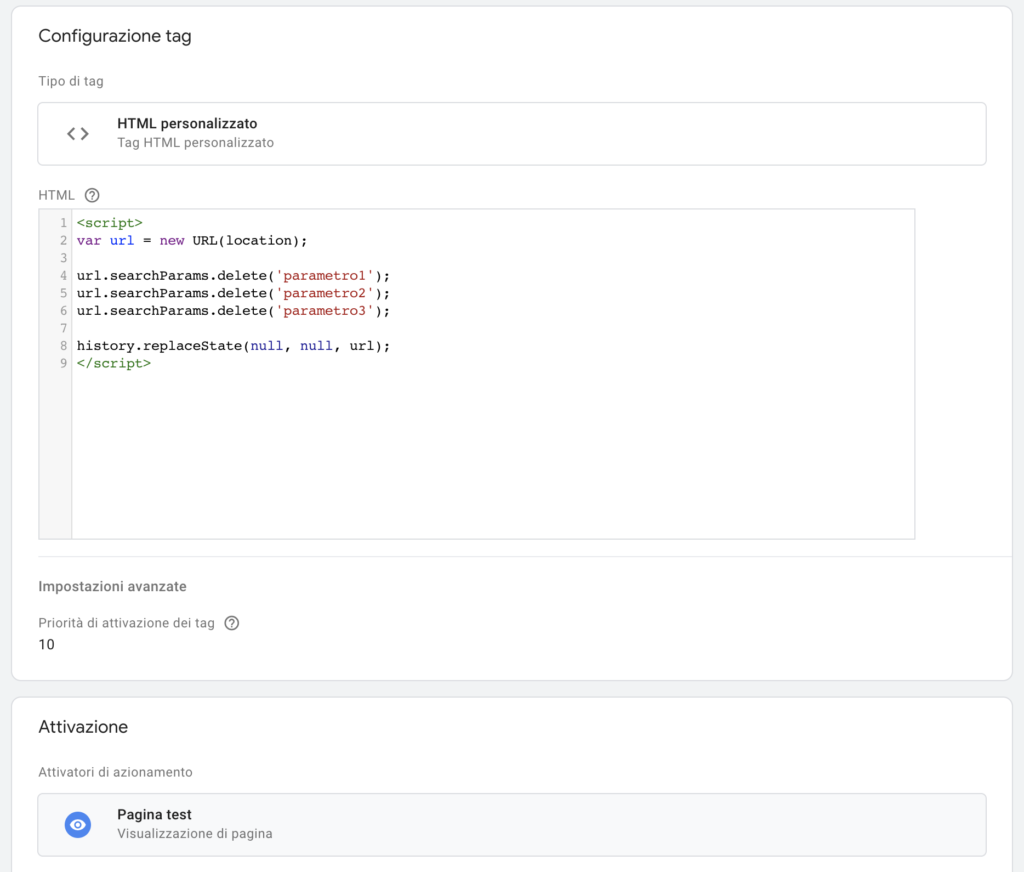Click the var url declaration line
1024x872 pixels.
point(191,240)
